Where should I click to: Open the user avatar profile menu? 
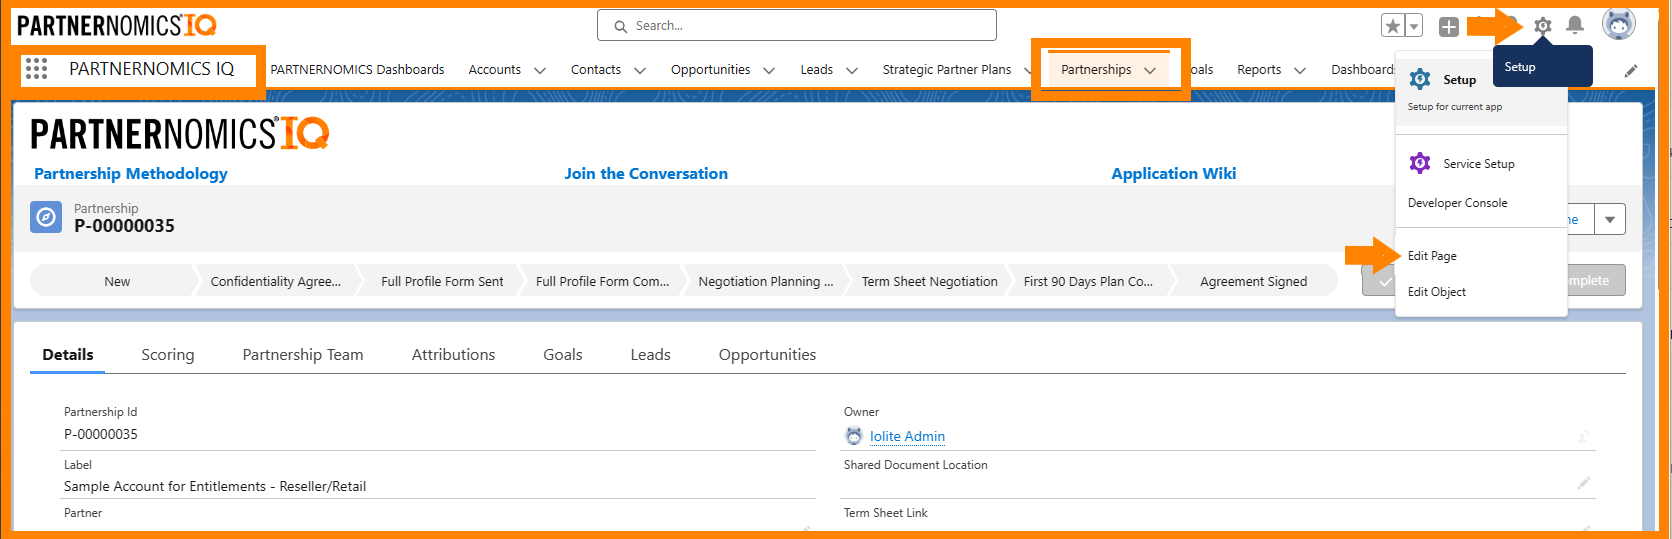pyautogui.click(x=1619, y=24)
